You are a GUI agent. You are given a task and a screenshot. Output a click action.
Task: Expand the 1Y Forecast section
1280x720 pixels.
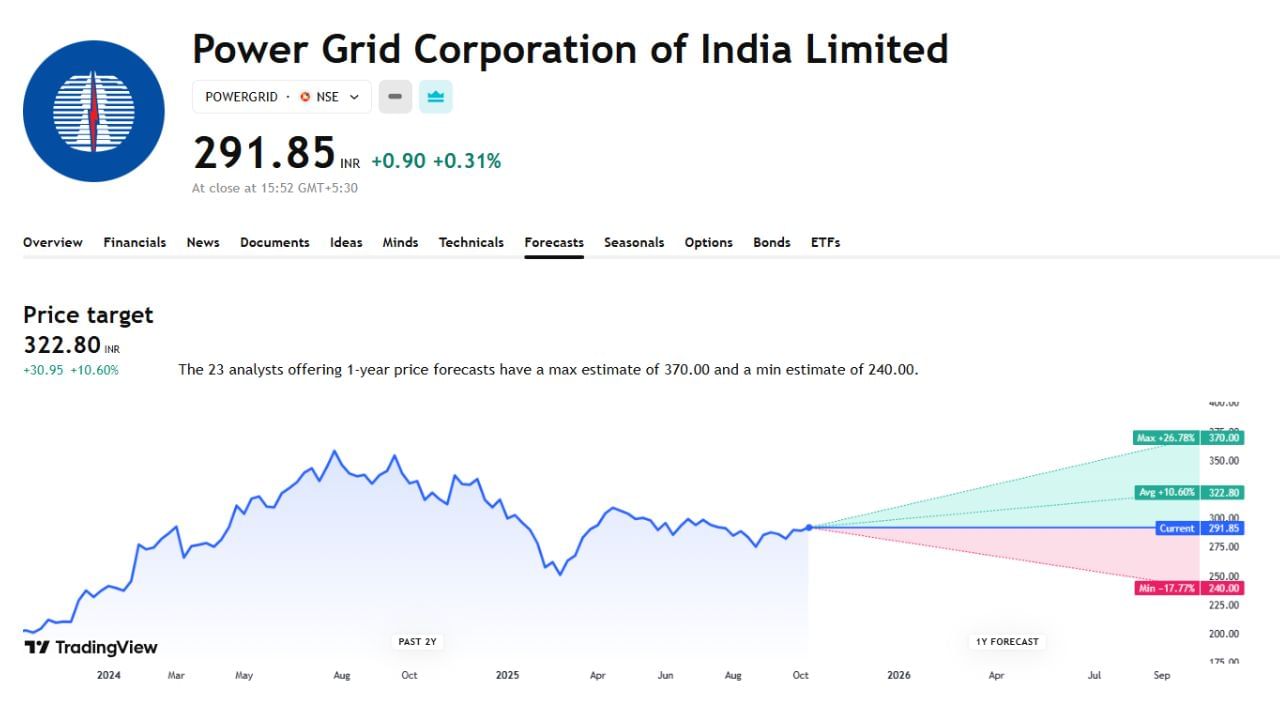[1004, 641]
